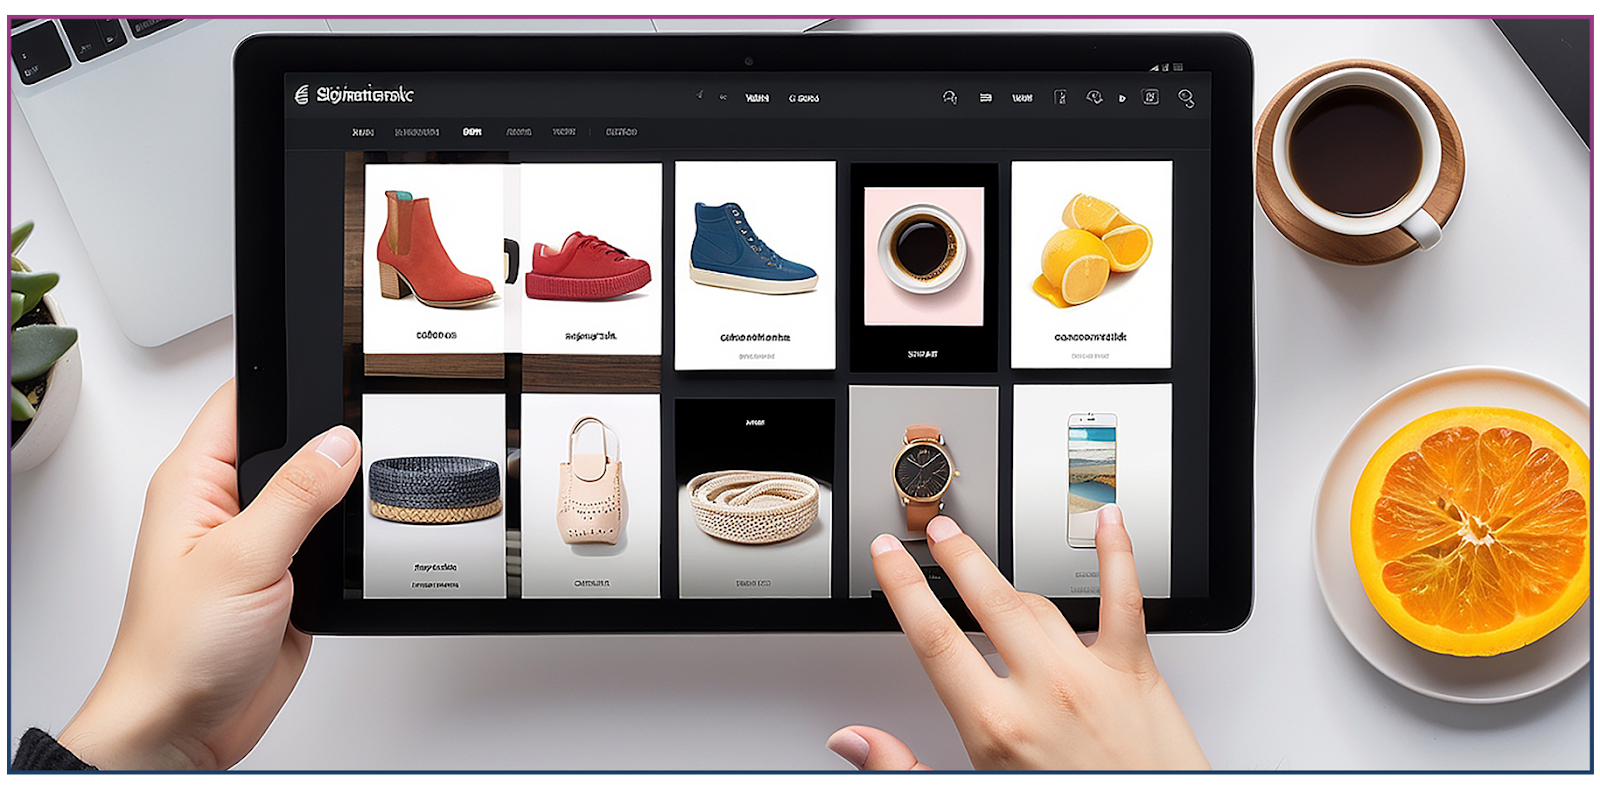
Task: Open the sliced lemons product card
Action: [x=1091, y=264]
